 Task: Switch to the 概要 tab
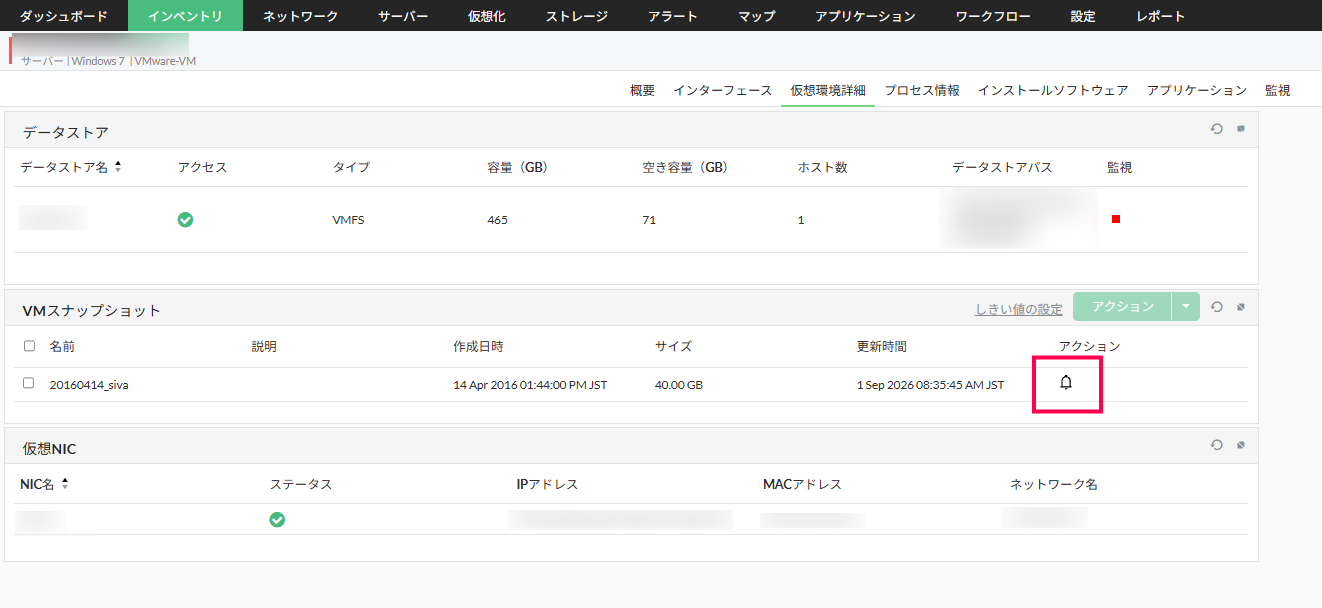point(642,90)
